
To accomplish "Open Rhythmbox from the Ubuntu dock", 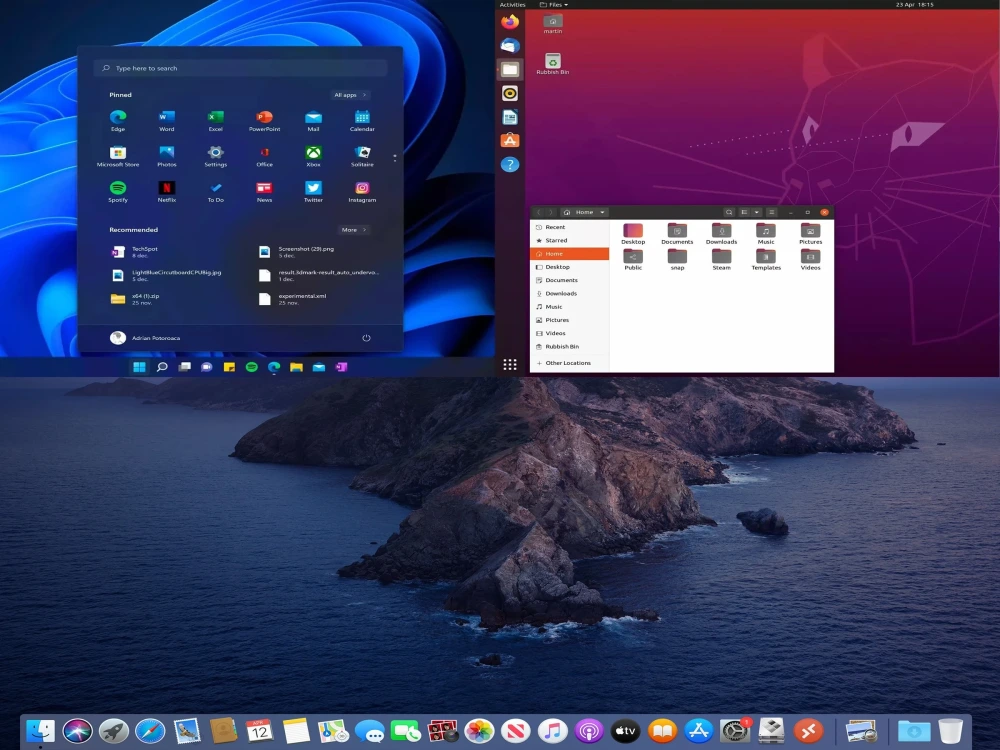I will pyautogui.click(x=510, y=94).
